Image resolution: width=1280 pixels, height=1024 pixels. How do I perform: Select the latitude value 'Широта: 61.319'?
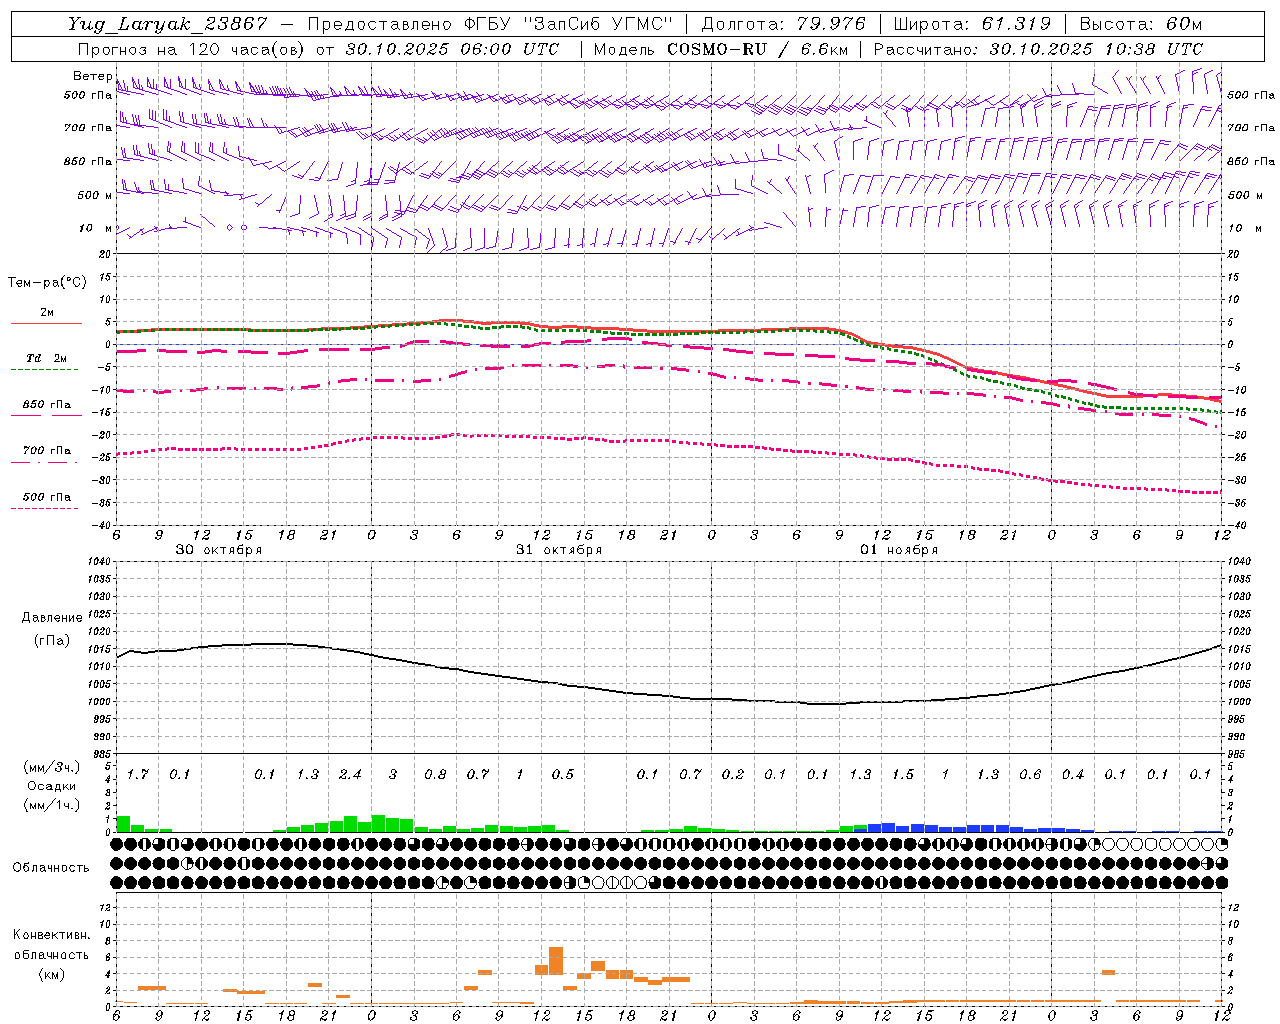click(x=972, y=24)
